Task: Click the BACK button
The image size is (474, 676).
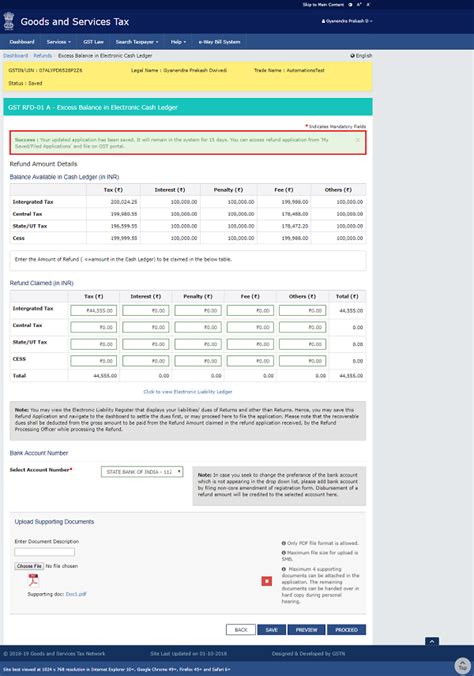Action: pos(241,630)
